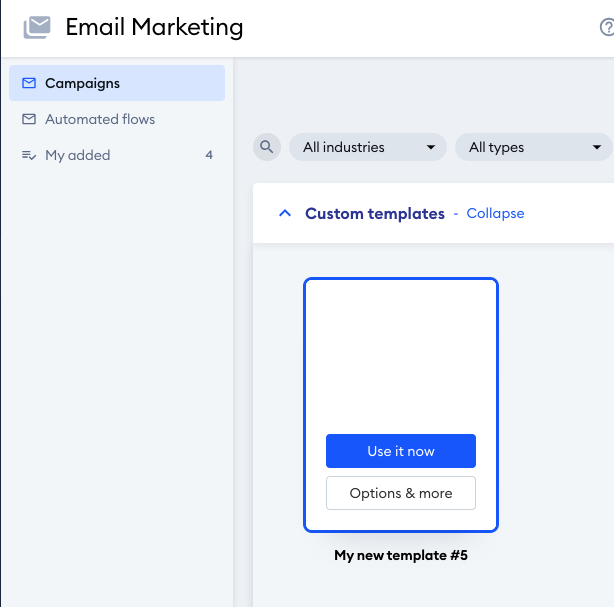614x607 pixels.
Task: Select Campaigns in the sidebar
Action: [x=117, y=83]
